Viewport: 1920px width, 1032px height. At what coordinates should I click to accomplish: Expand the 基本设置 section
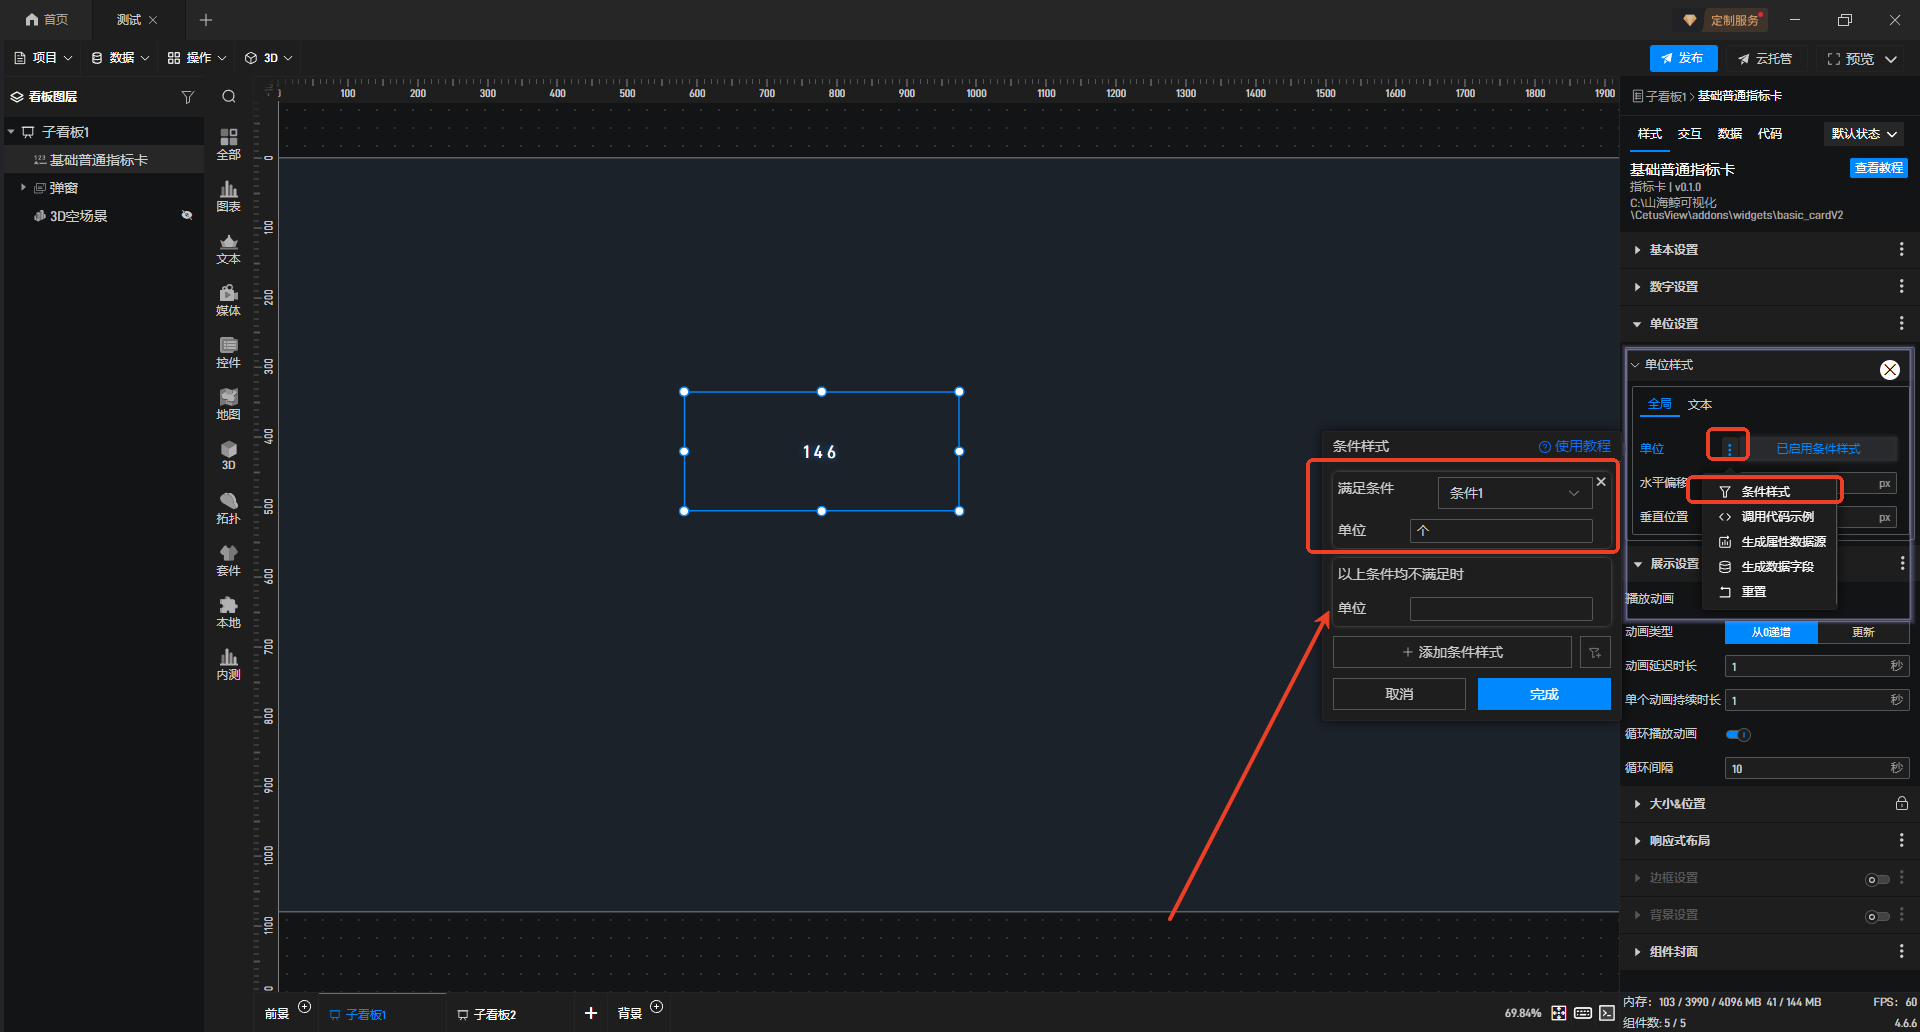1673,250
